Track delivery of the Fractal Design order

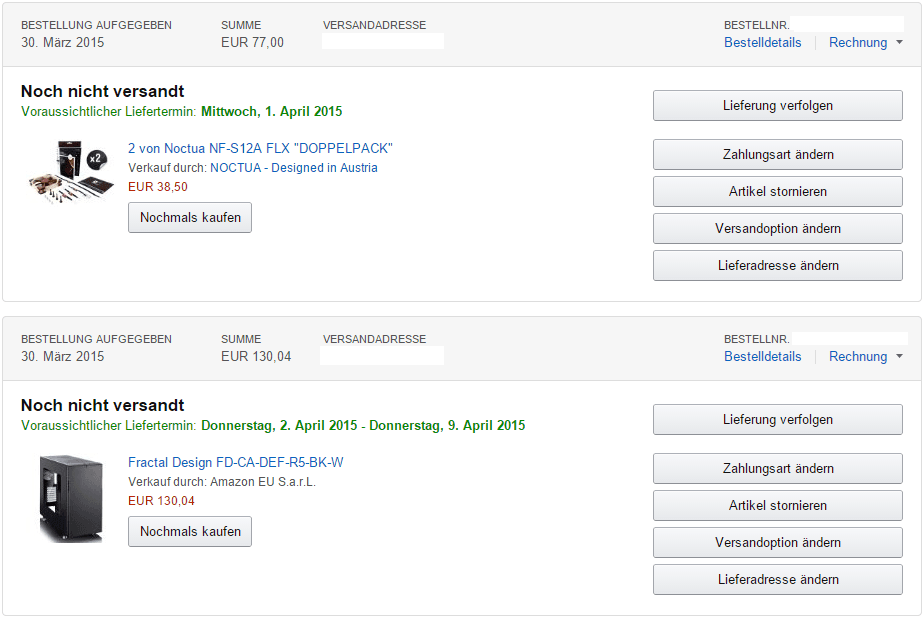tap(777, 420)
